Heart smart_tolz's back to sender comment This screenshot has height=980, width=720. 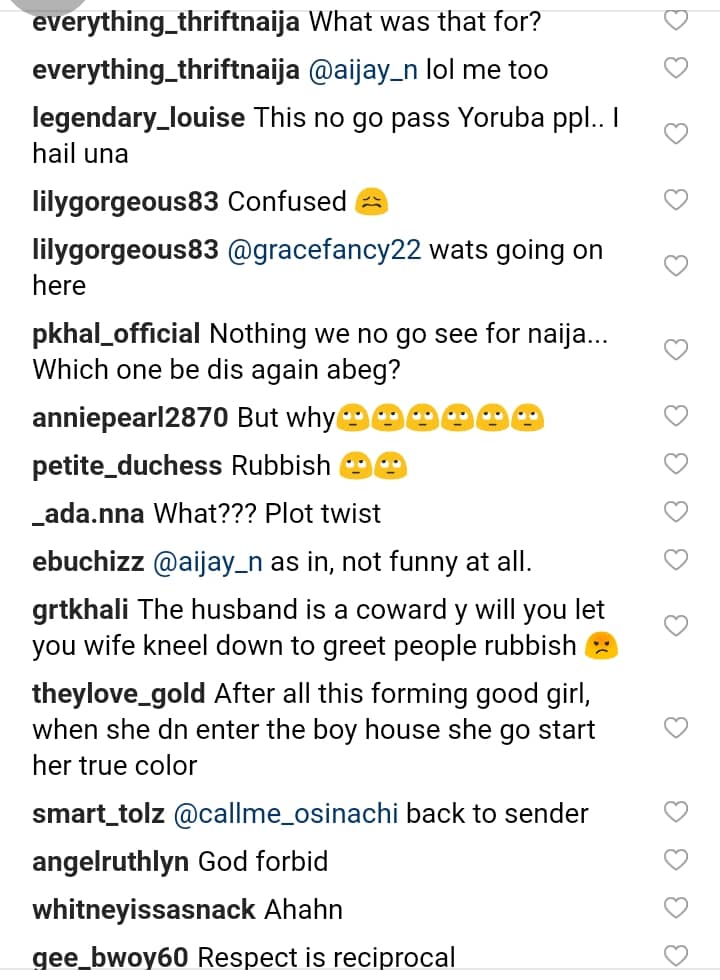(x=677, y=812)
